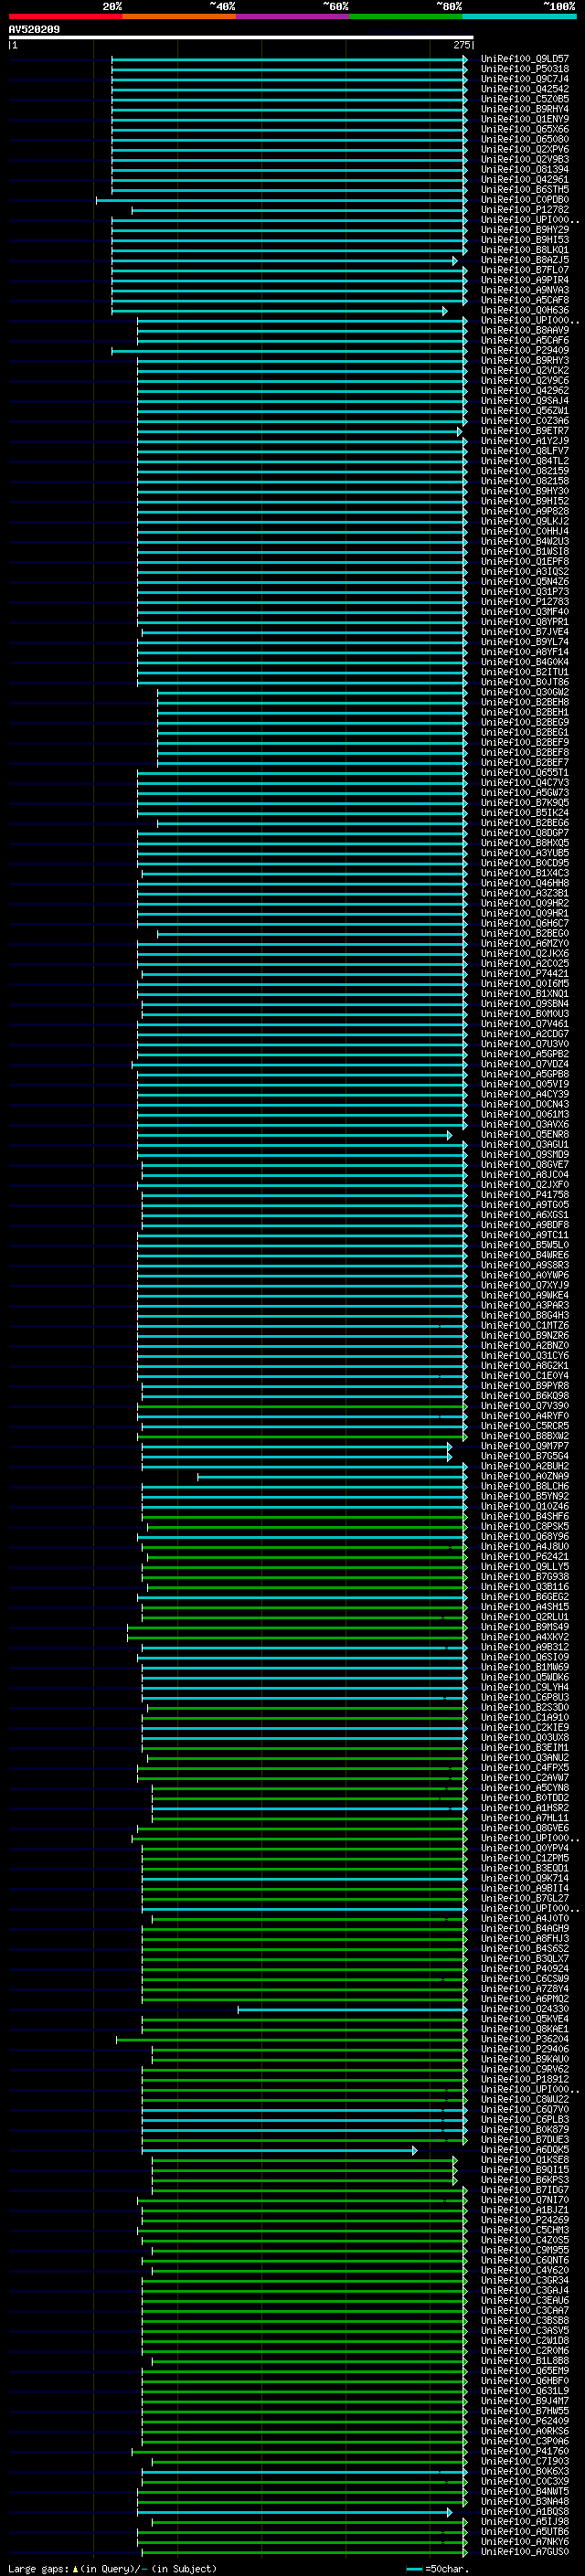The width and height of the screenshot is (585, 2576).
Task: Click the 275 end position label
Action: [462, 45]
